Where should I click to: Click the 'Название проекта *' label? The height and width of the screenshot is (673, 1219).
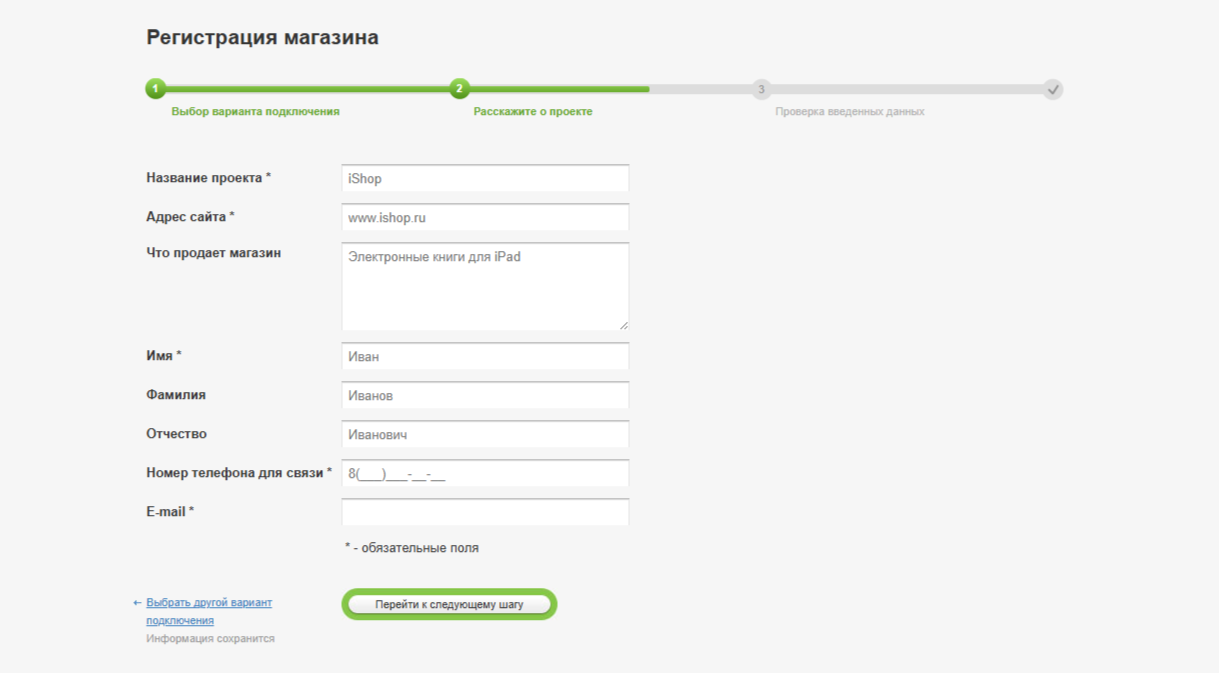pos(208,178)
